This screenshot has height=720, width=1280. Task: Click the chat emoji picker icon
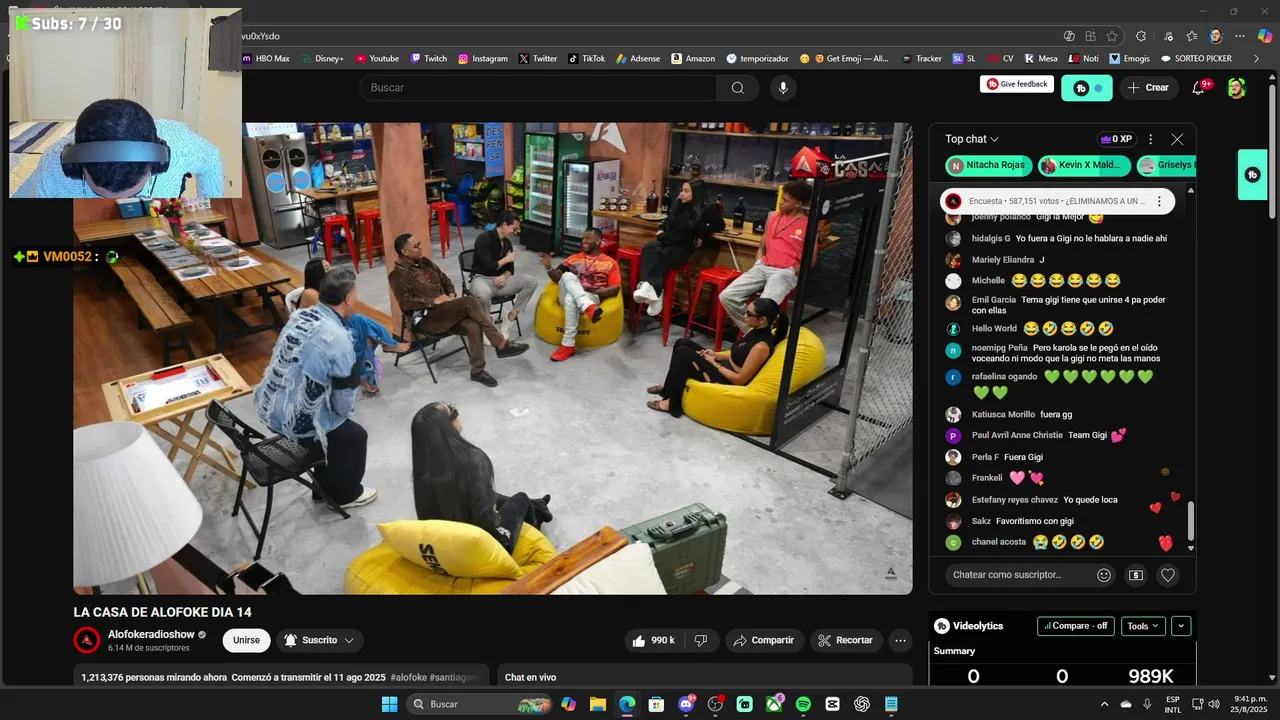coord(1104,575)
